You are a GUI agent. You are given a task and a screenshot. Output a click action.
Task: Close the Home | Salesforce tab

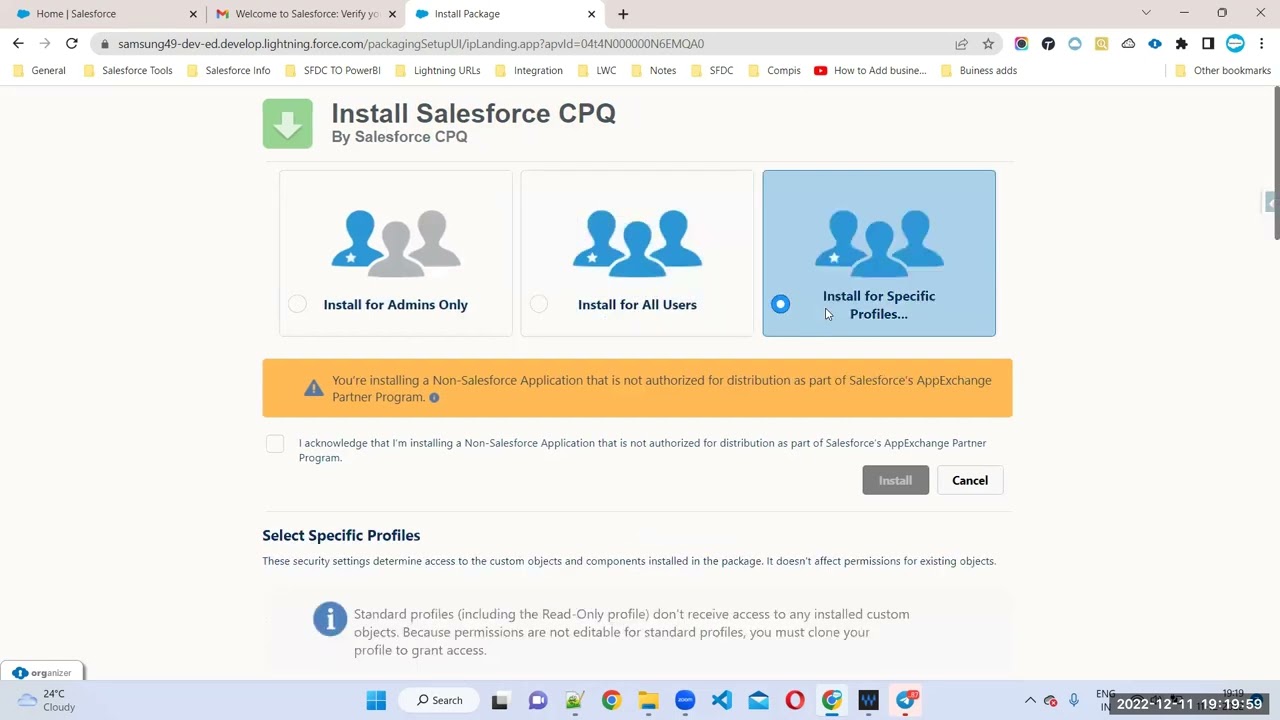tap(193, 14)
